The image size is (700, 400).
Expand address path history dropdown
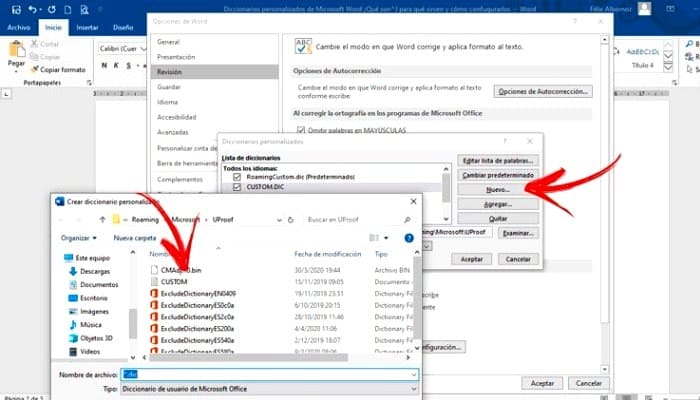pos(279,220)
